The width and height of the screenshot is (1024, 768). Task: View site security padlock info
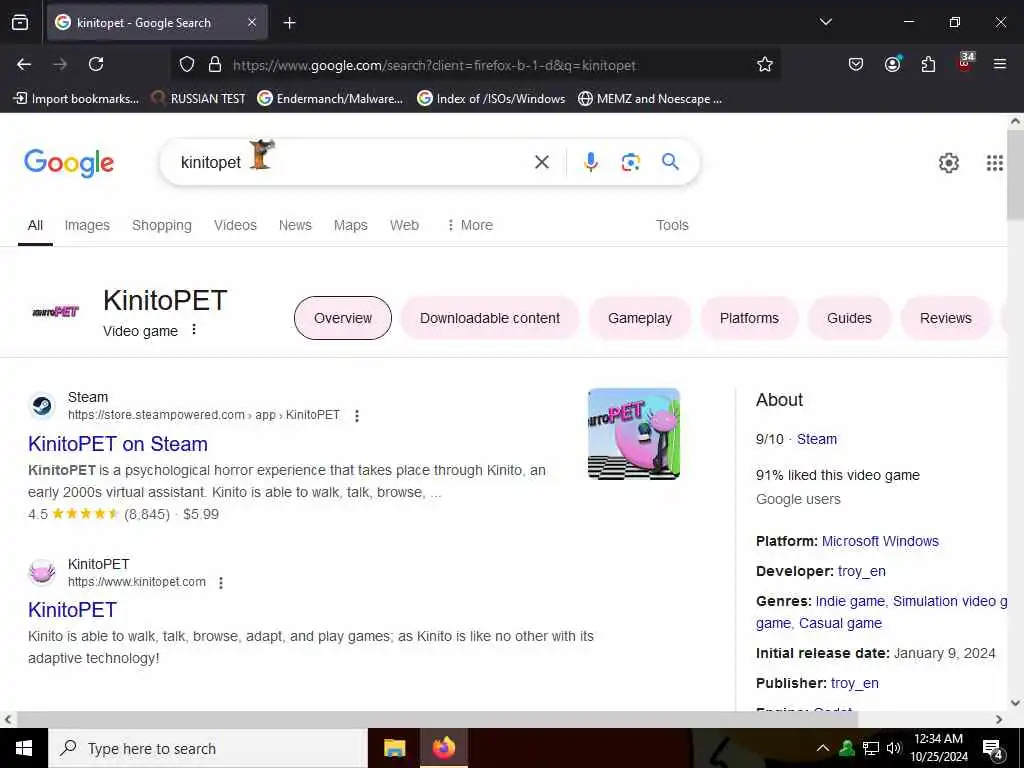click(215, 64)
